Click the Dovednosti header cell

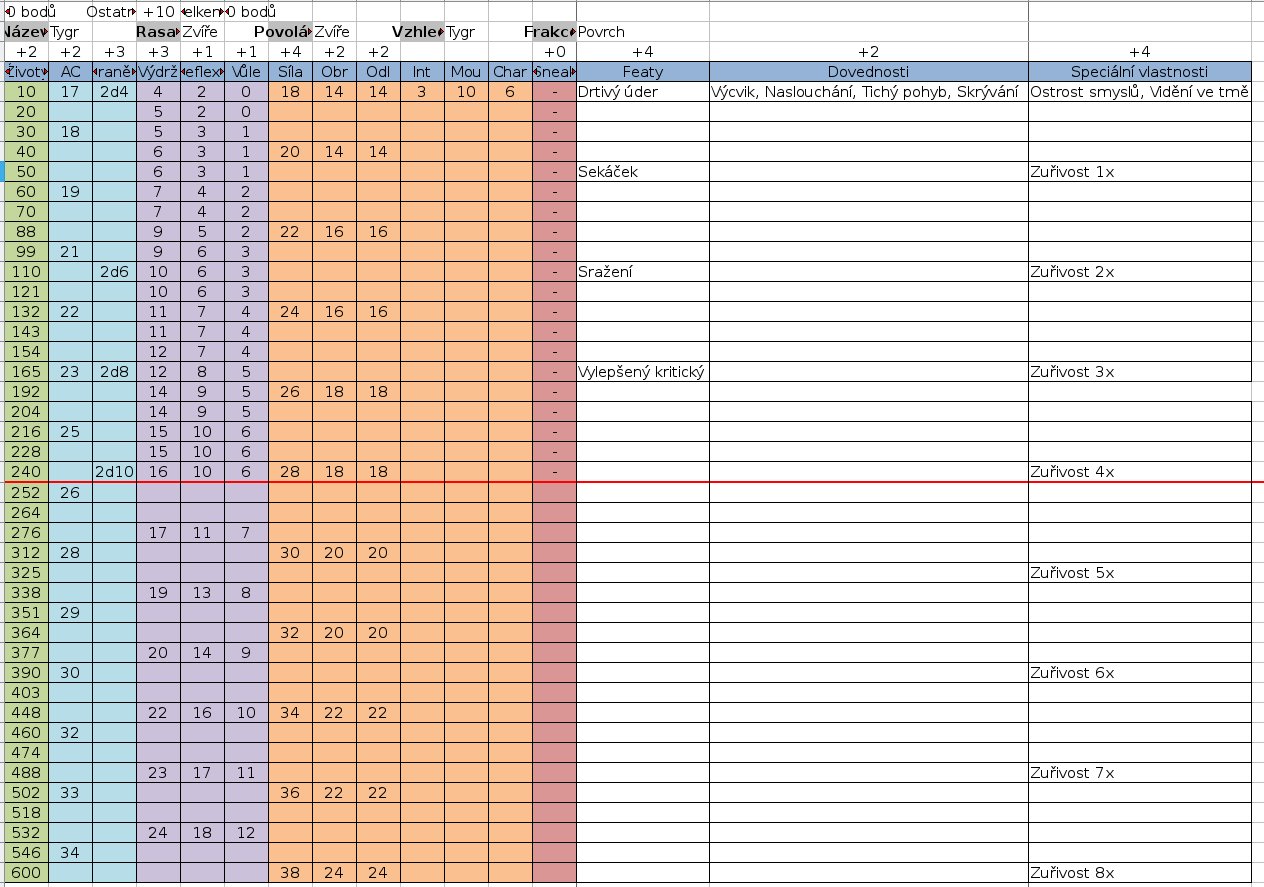point(868,72)
